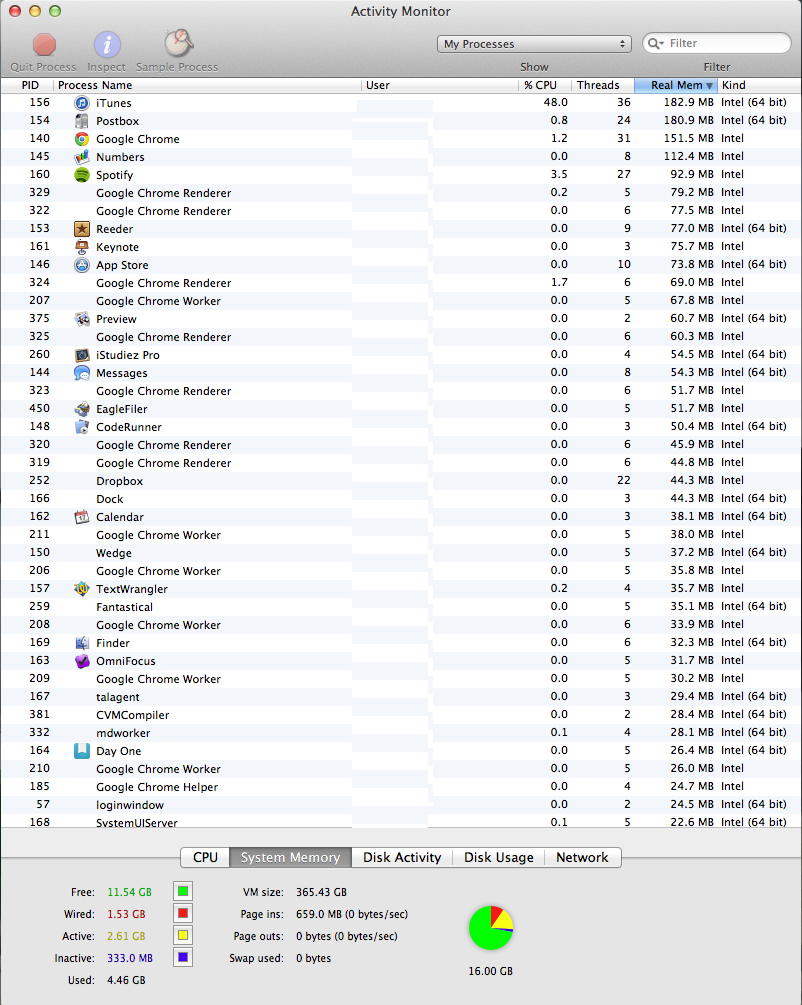Image resolution: width=802 pixels, height=1005 pixels.
Task: Select the CVMCompiler process row
Action: point(401,715)
